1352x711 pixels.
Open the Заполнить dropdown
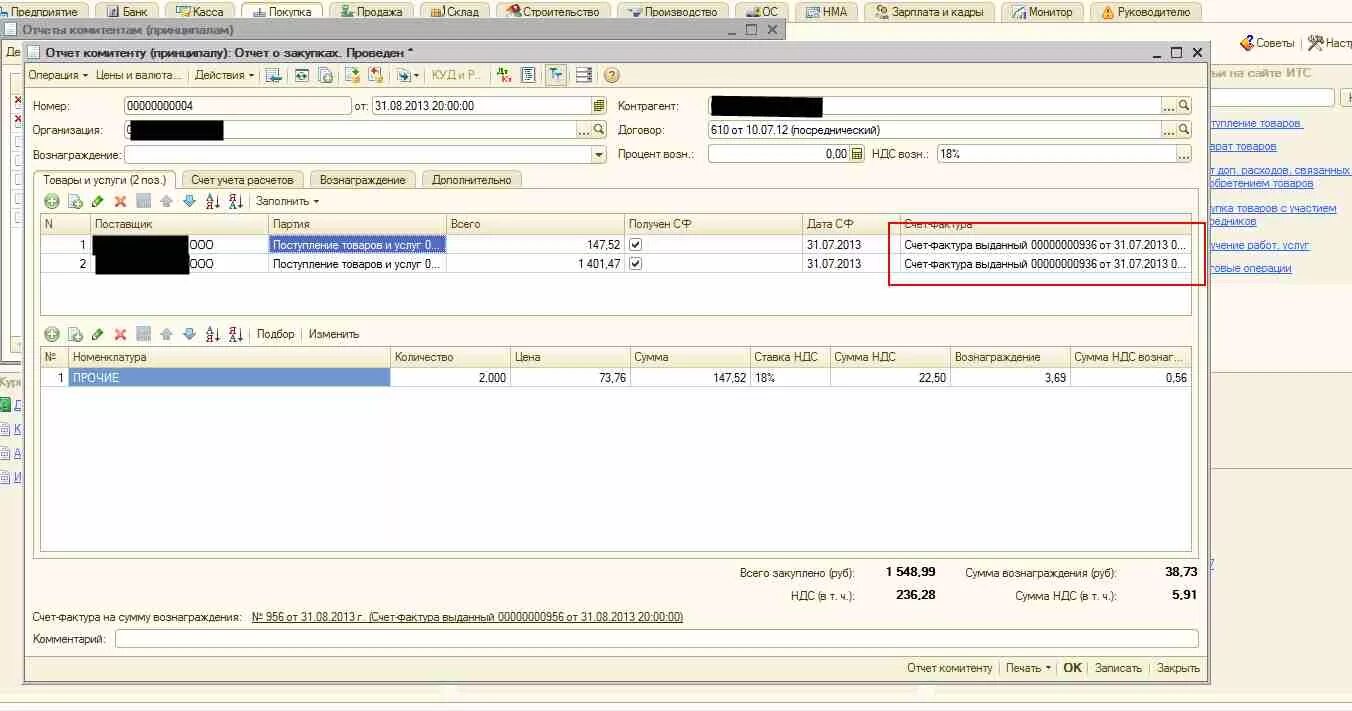(x=287, y=201)
